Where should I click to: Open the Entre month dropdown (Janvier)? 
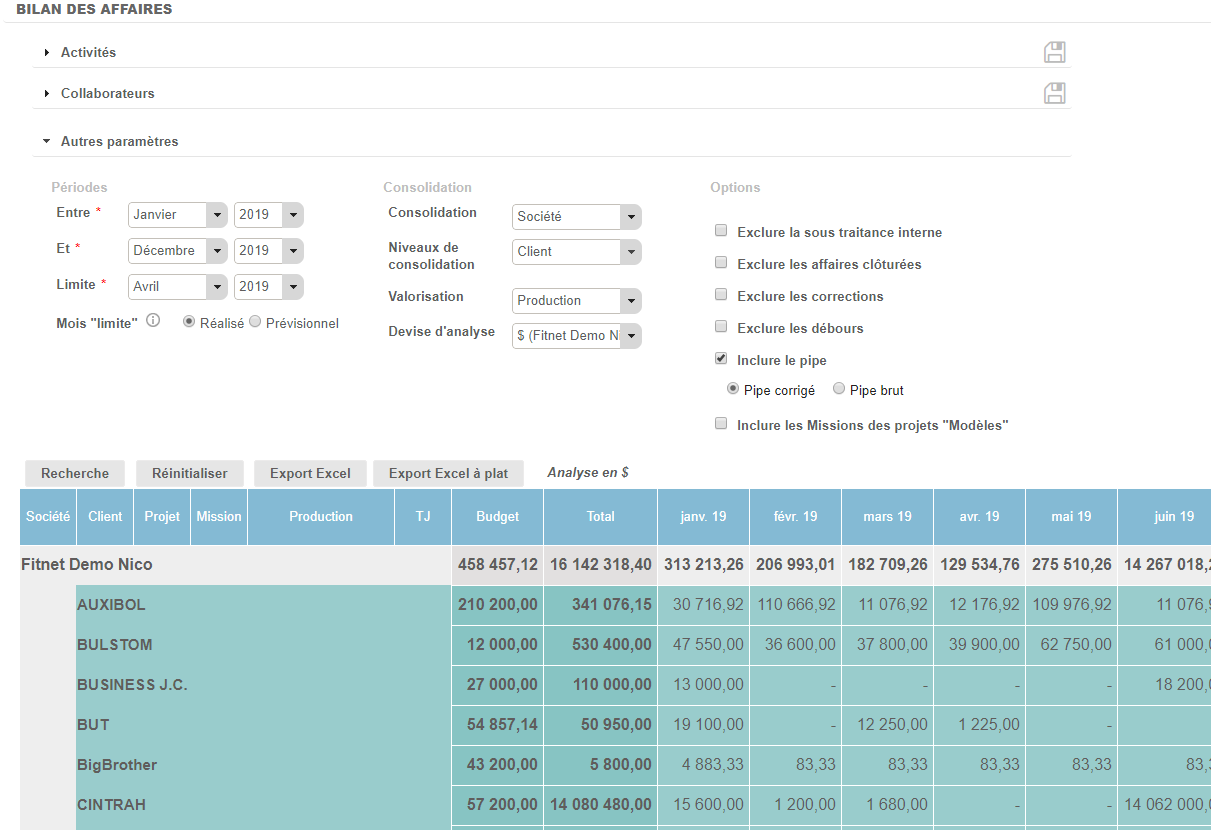177,215
